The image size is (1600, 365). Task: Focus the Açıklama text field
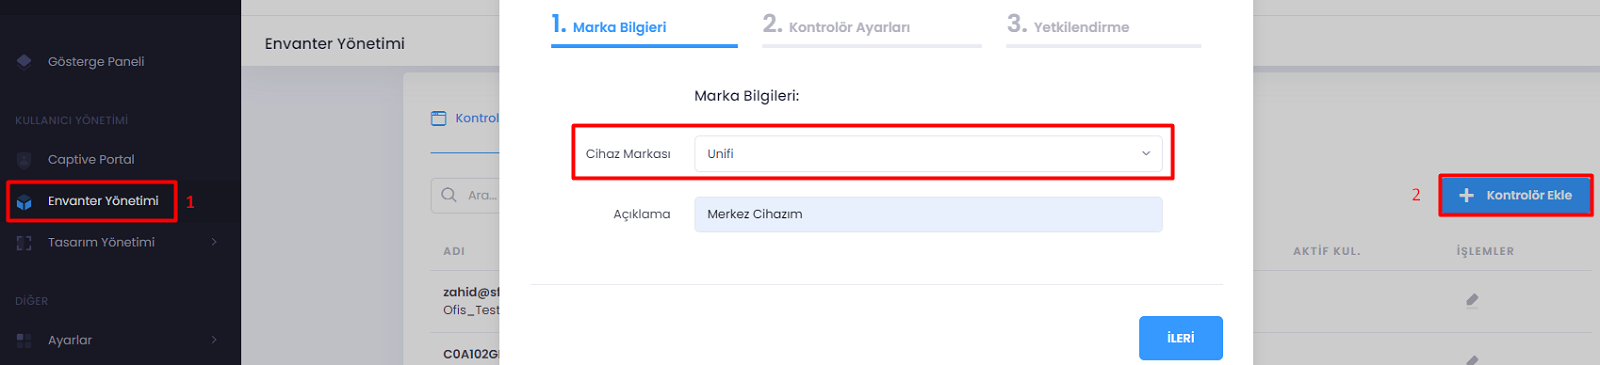coord(928,214)
